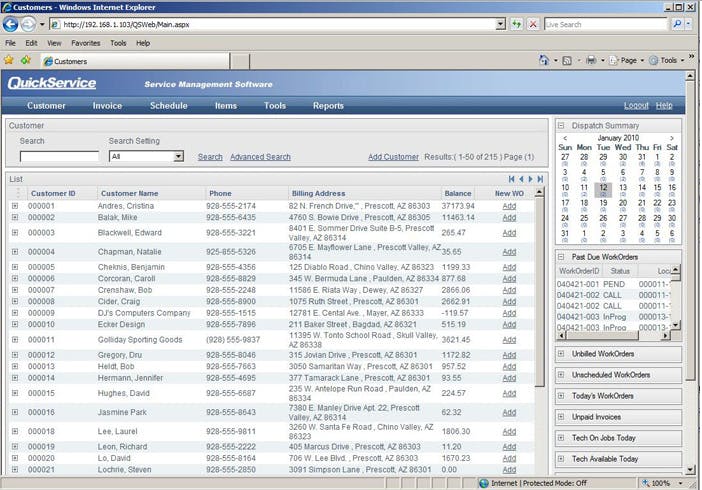702x490 pixels.
Task: Expand the Unbilled WorkOrders panel
Action: [561, 354]
